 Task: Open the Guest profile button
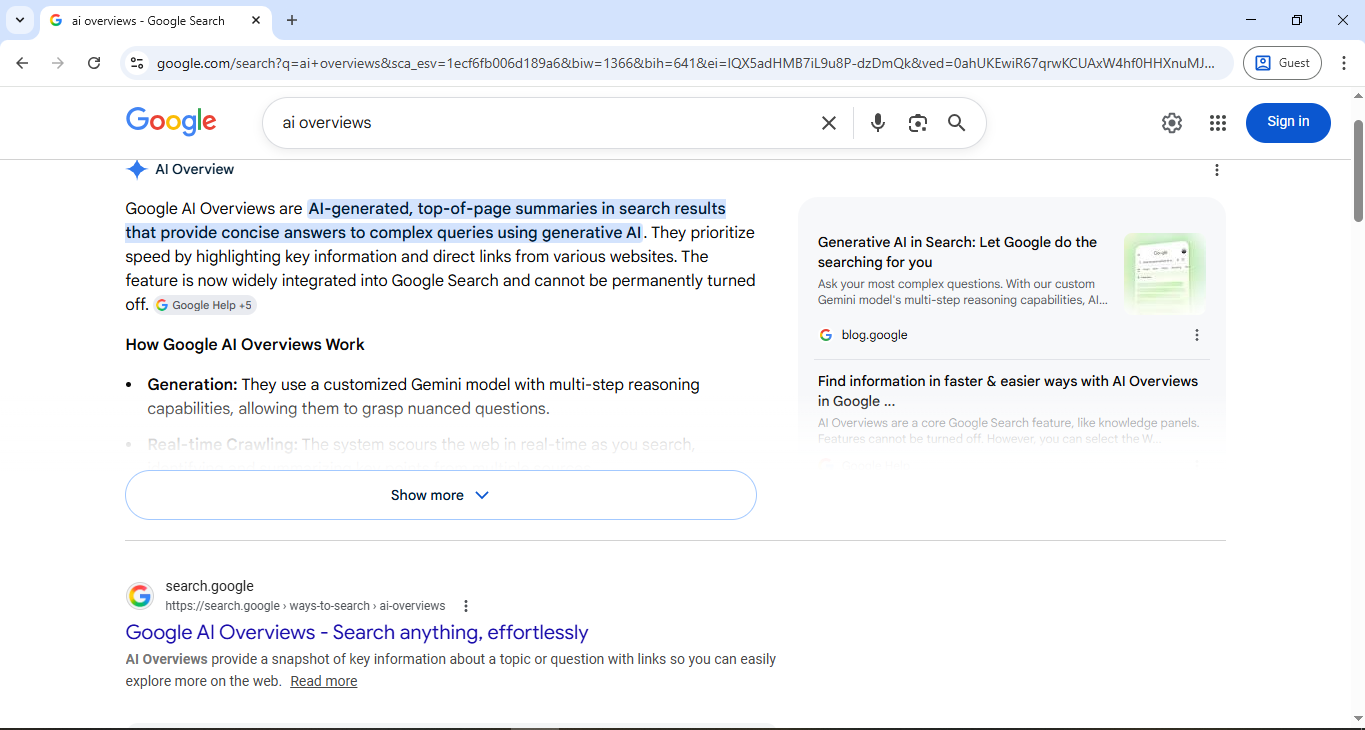coord(1282,63)
